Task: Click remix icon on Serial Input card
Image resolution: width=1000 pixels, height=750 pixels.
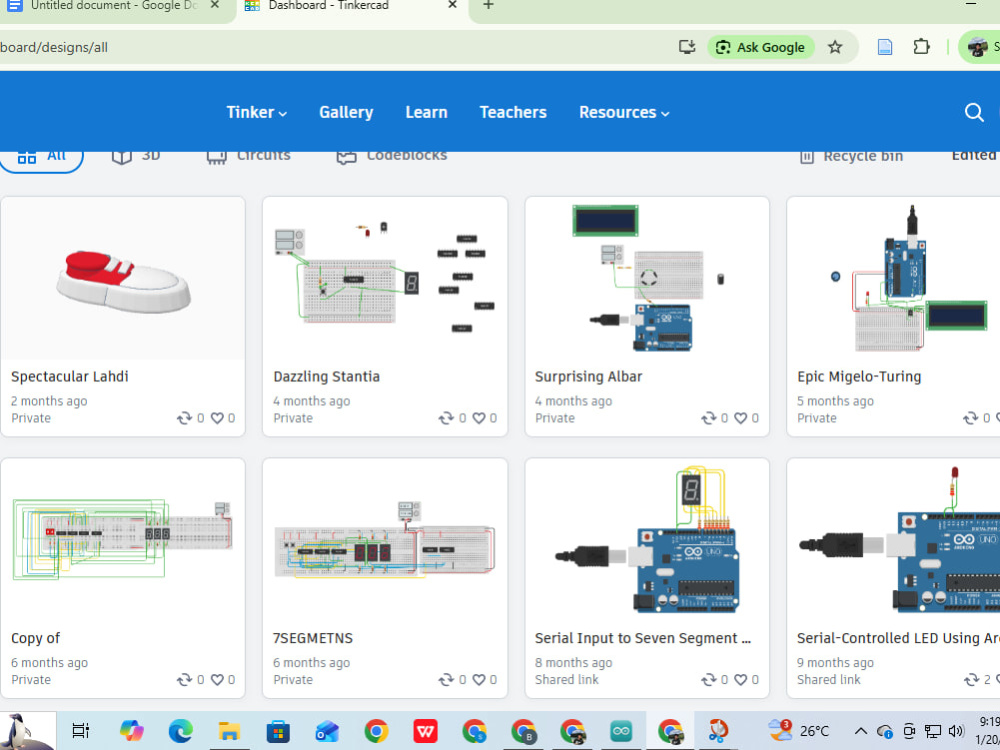Action: point(708,680)
